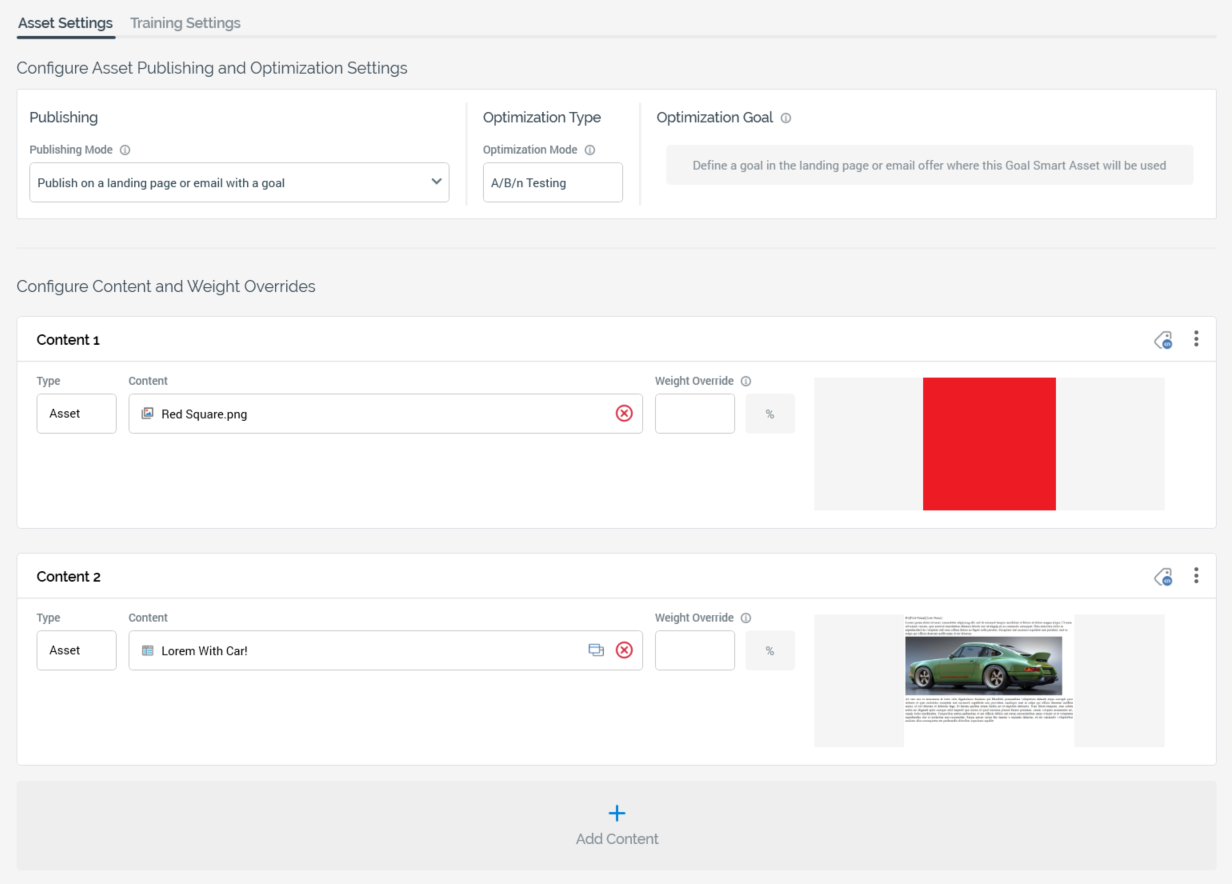Click the tag icon in Content 1 header

1163,340
